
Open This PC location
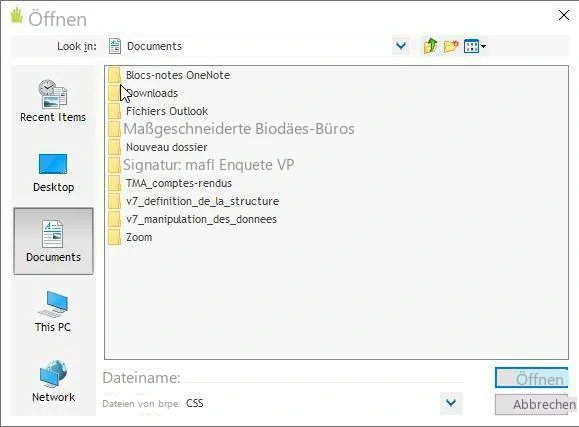[53, 311]
